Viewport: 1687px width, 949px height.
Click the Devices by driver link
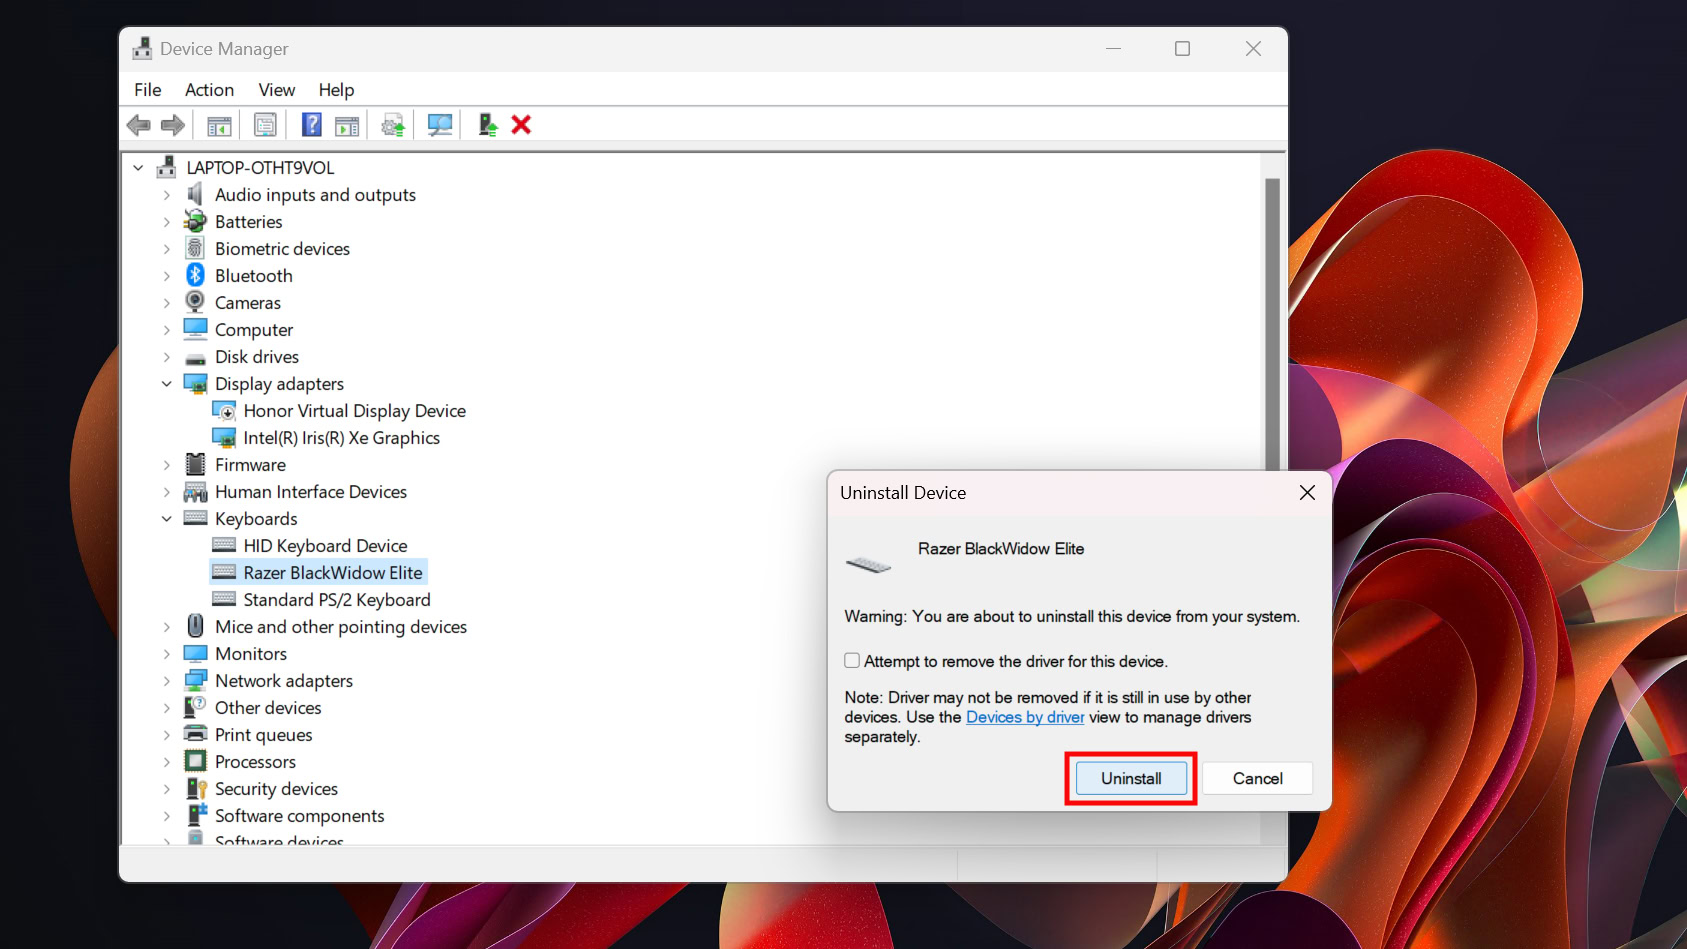coord(1025,717)
